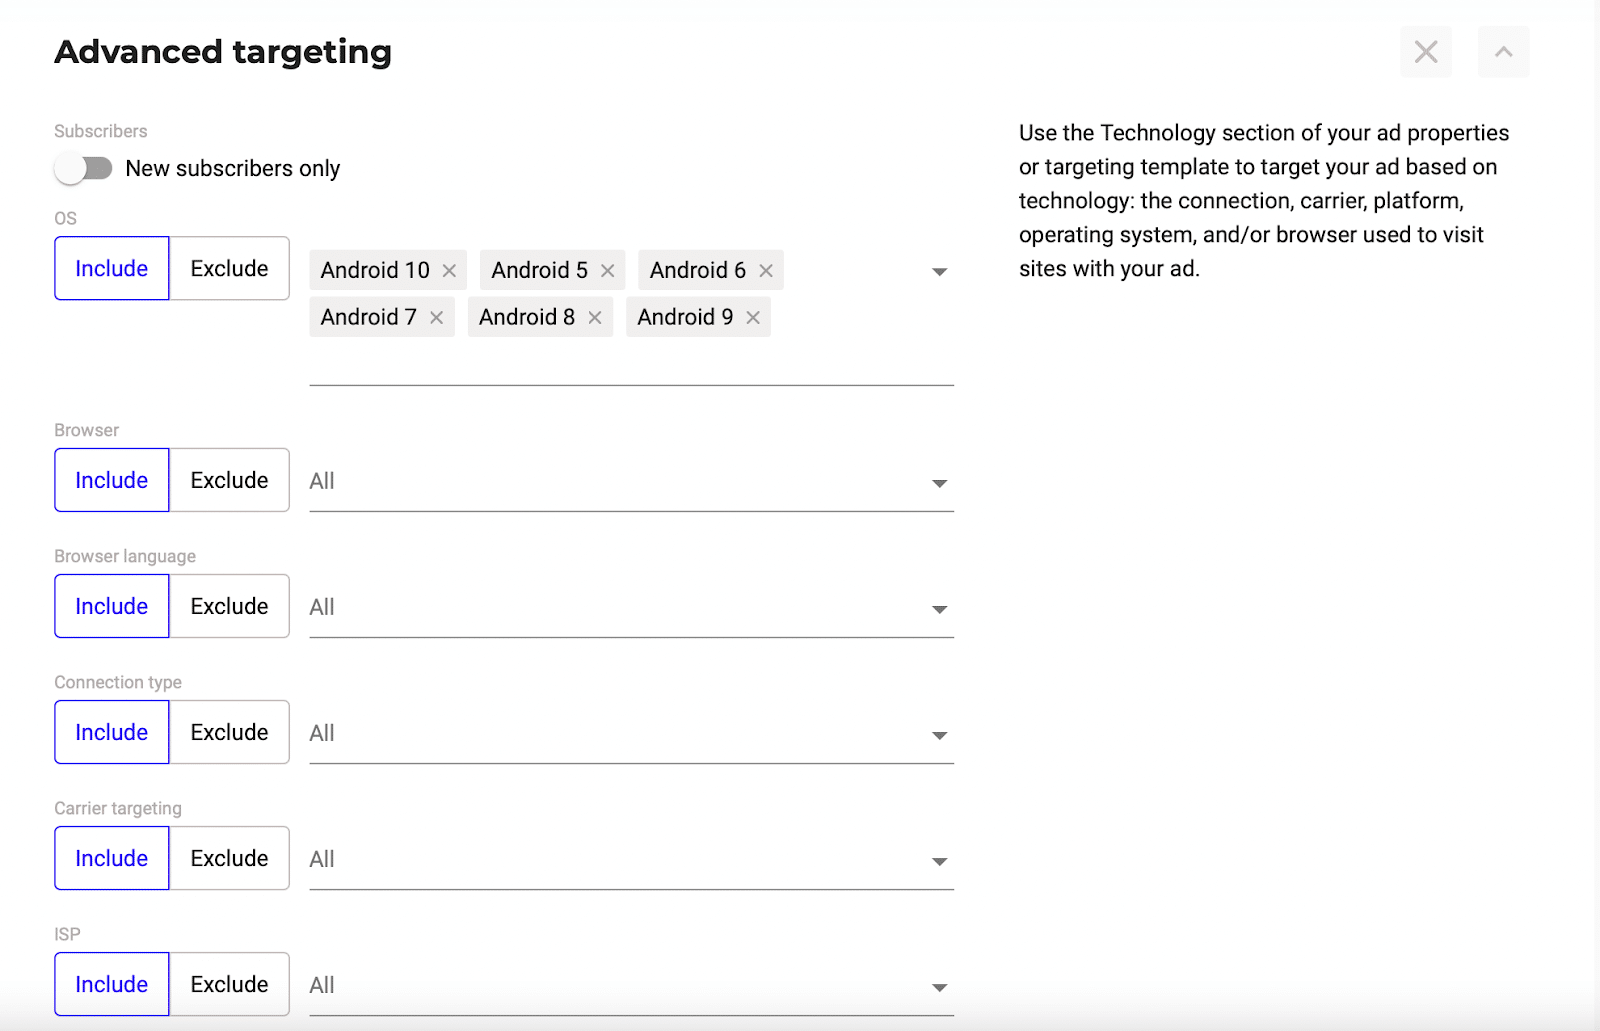Viewport: 1600px width, 1031px height.
Task: Open the Carrier targeting dropdown arrow
Action: click(939, 862)
